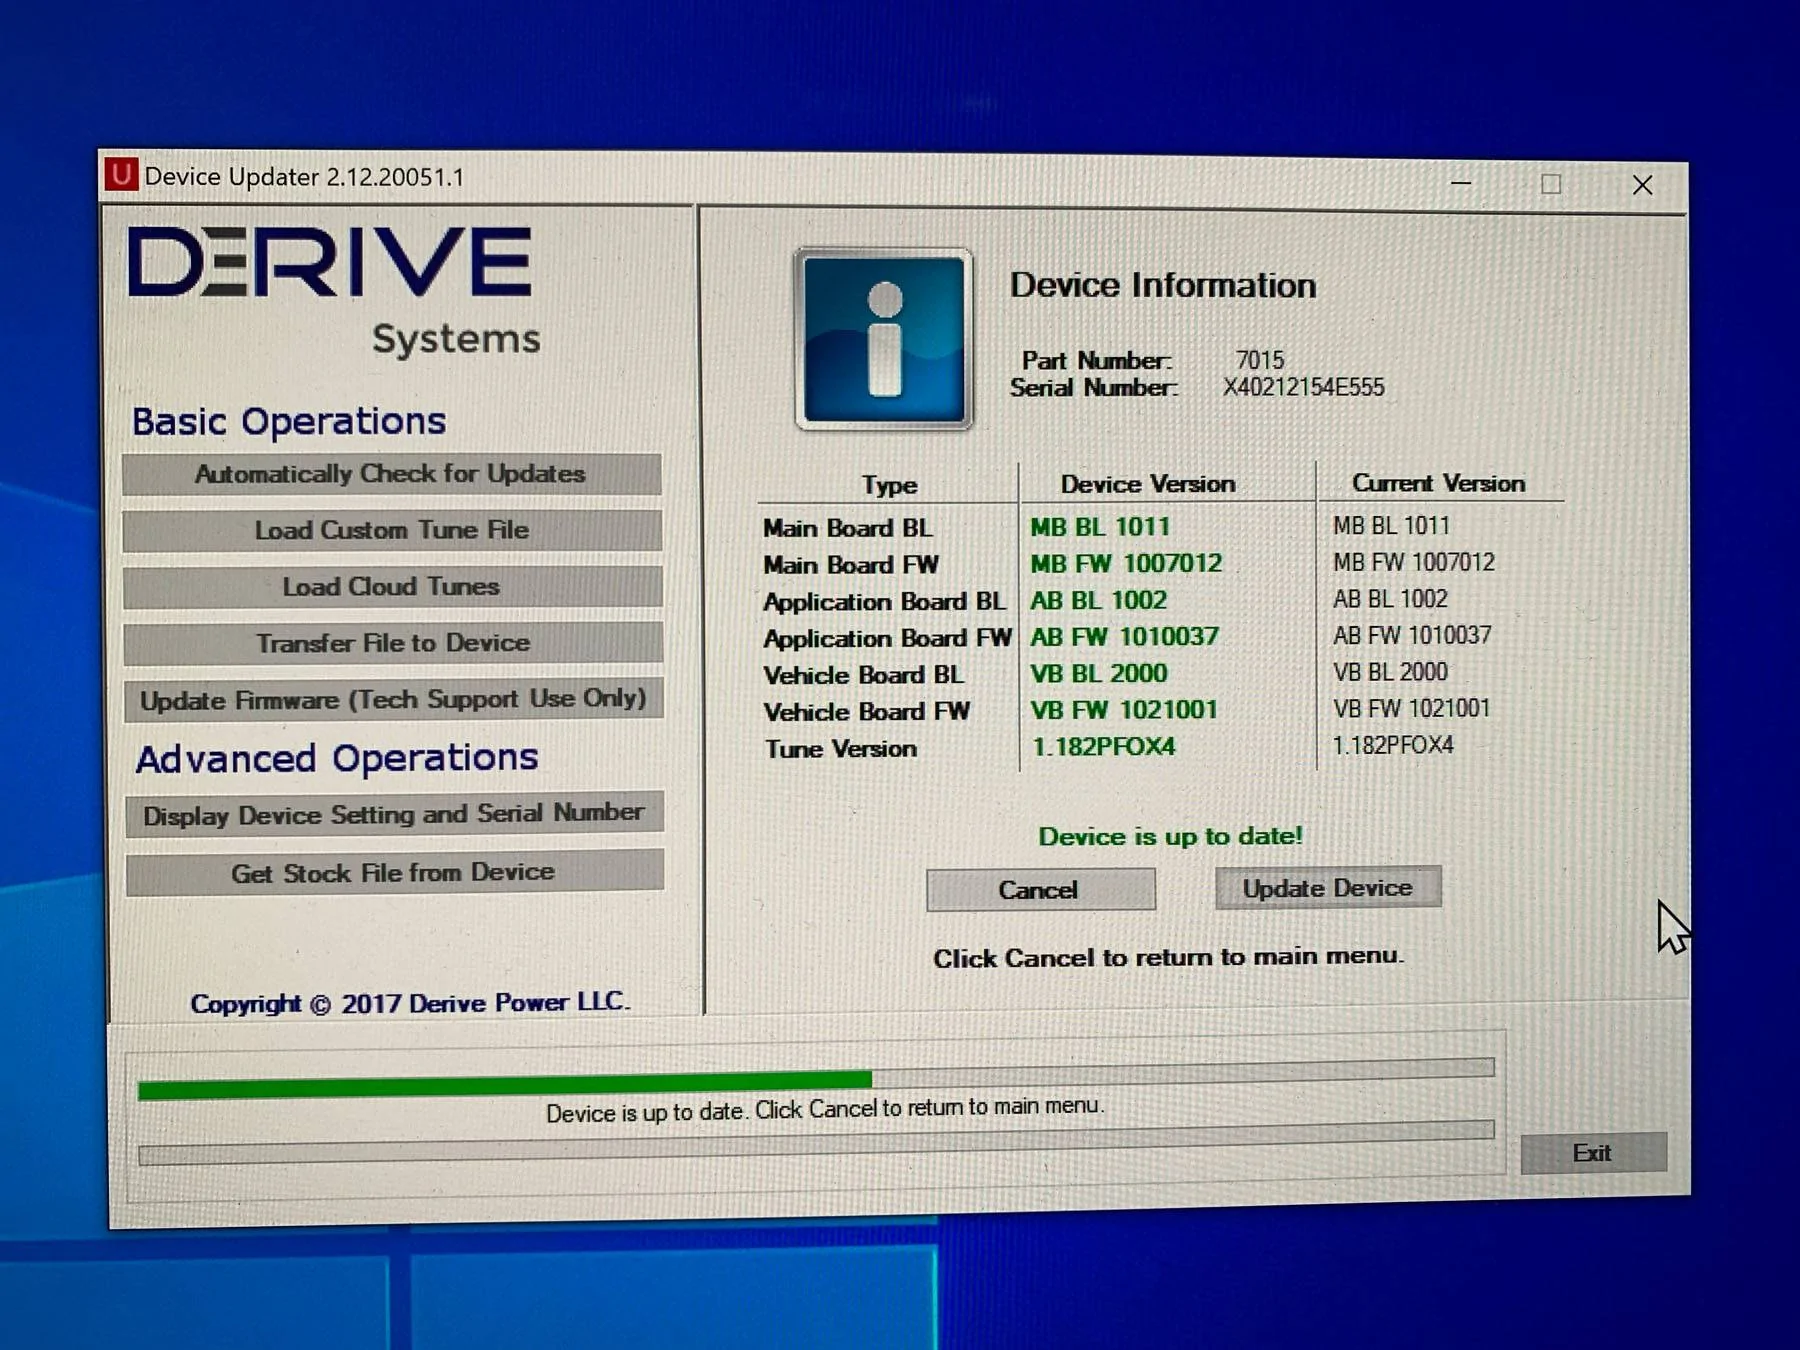This screenshot has height=1350, width=1800.
Task: Click current version AB BL 1002
Action: pos(1390,599)
